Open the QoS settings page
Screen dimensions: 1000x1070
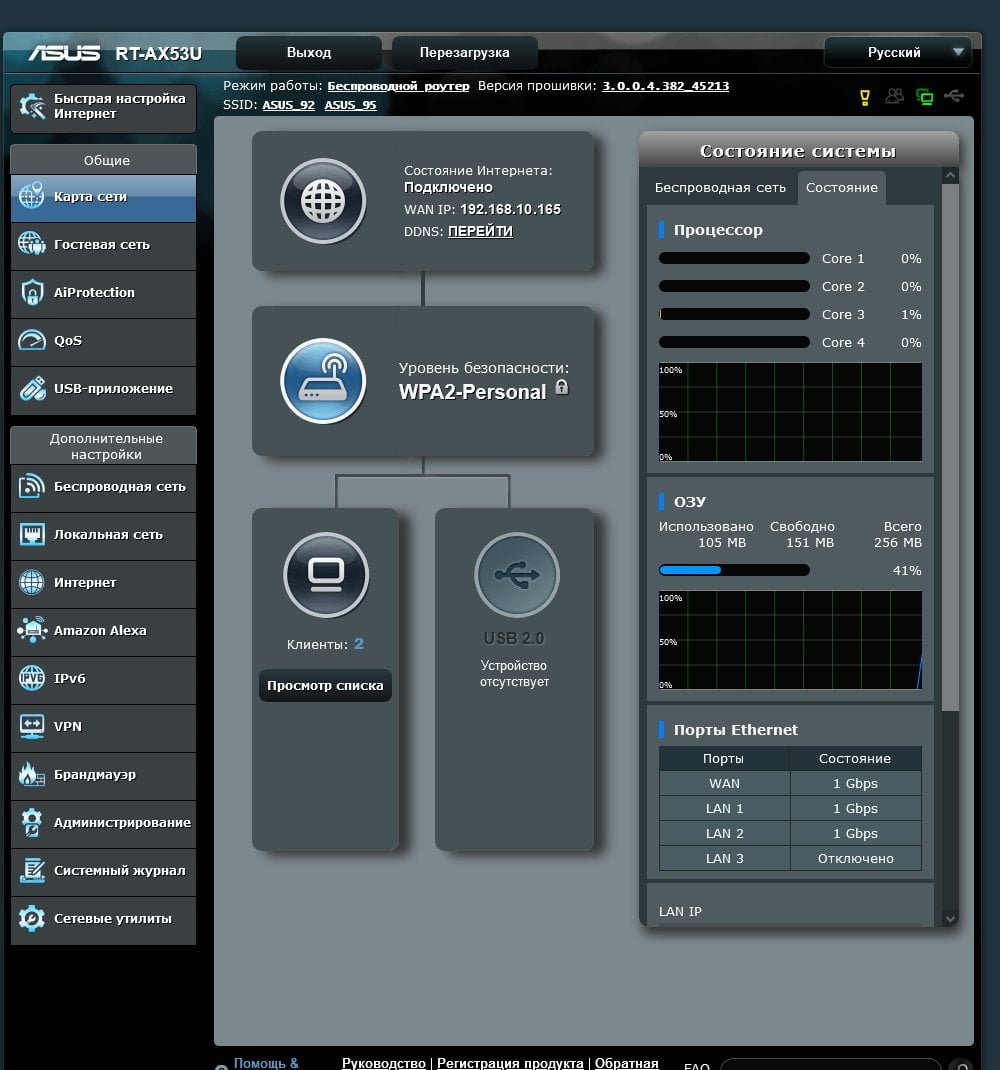(104, 341)
